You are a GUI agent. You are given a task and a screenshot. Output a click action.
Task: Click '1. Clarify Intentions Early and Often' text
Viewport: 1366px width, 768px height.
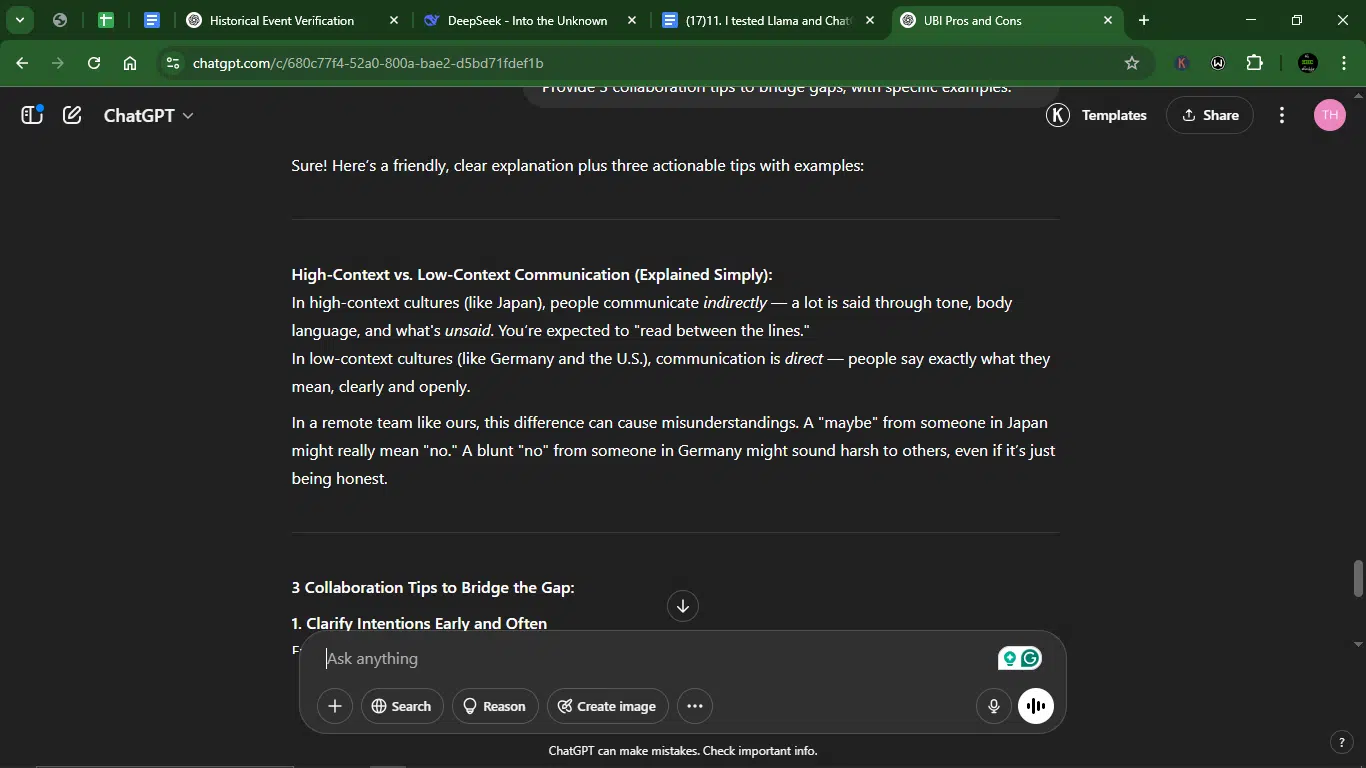[x=419, y=623]
